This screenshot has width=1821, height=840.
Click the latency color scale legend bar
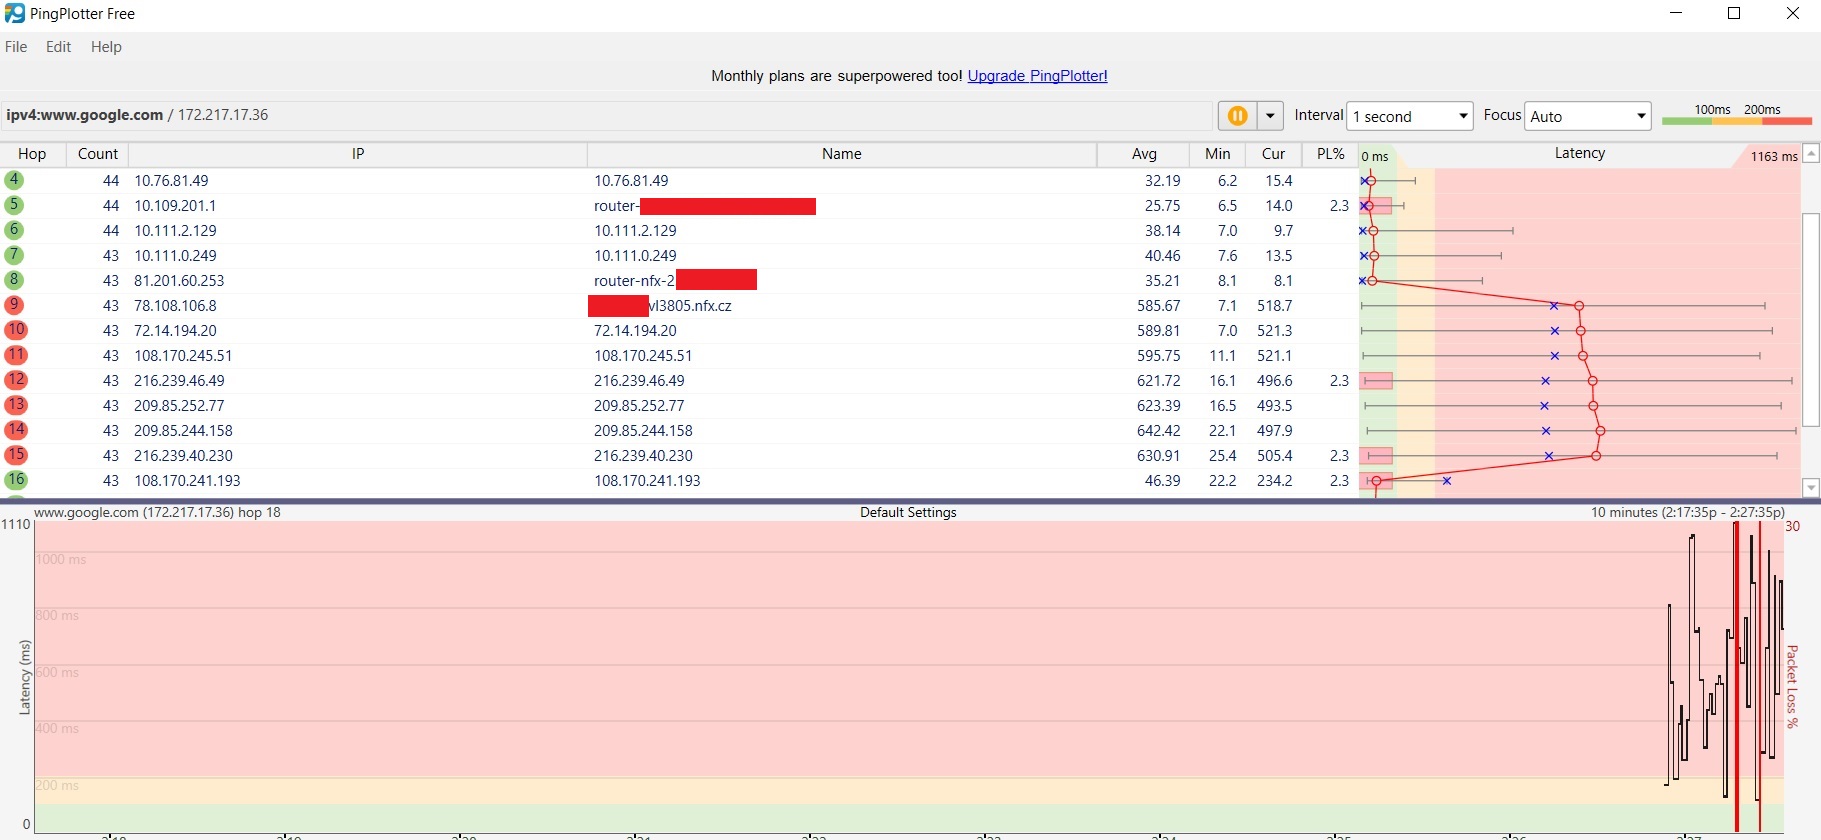1736,121
